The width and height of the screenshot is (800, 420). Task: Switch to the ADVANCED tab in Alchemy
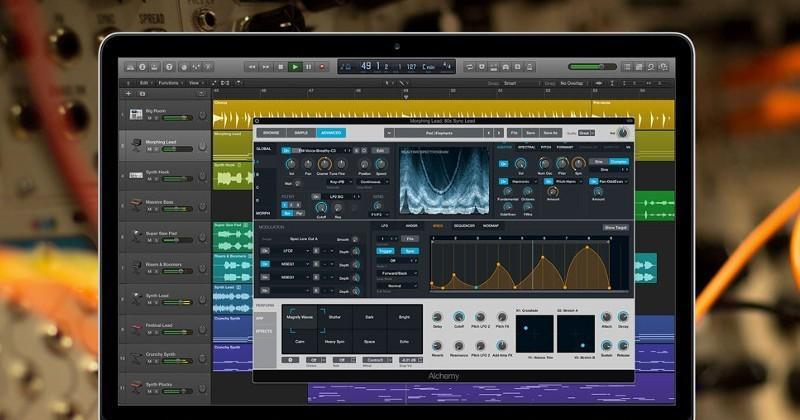(x=331, y=133)
